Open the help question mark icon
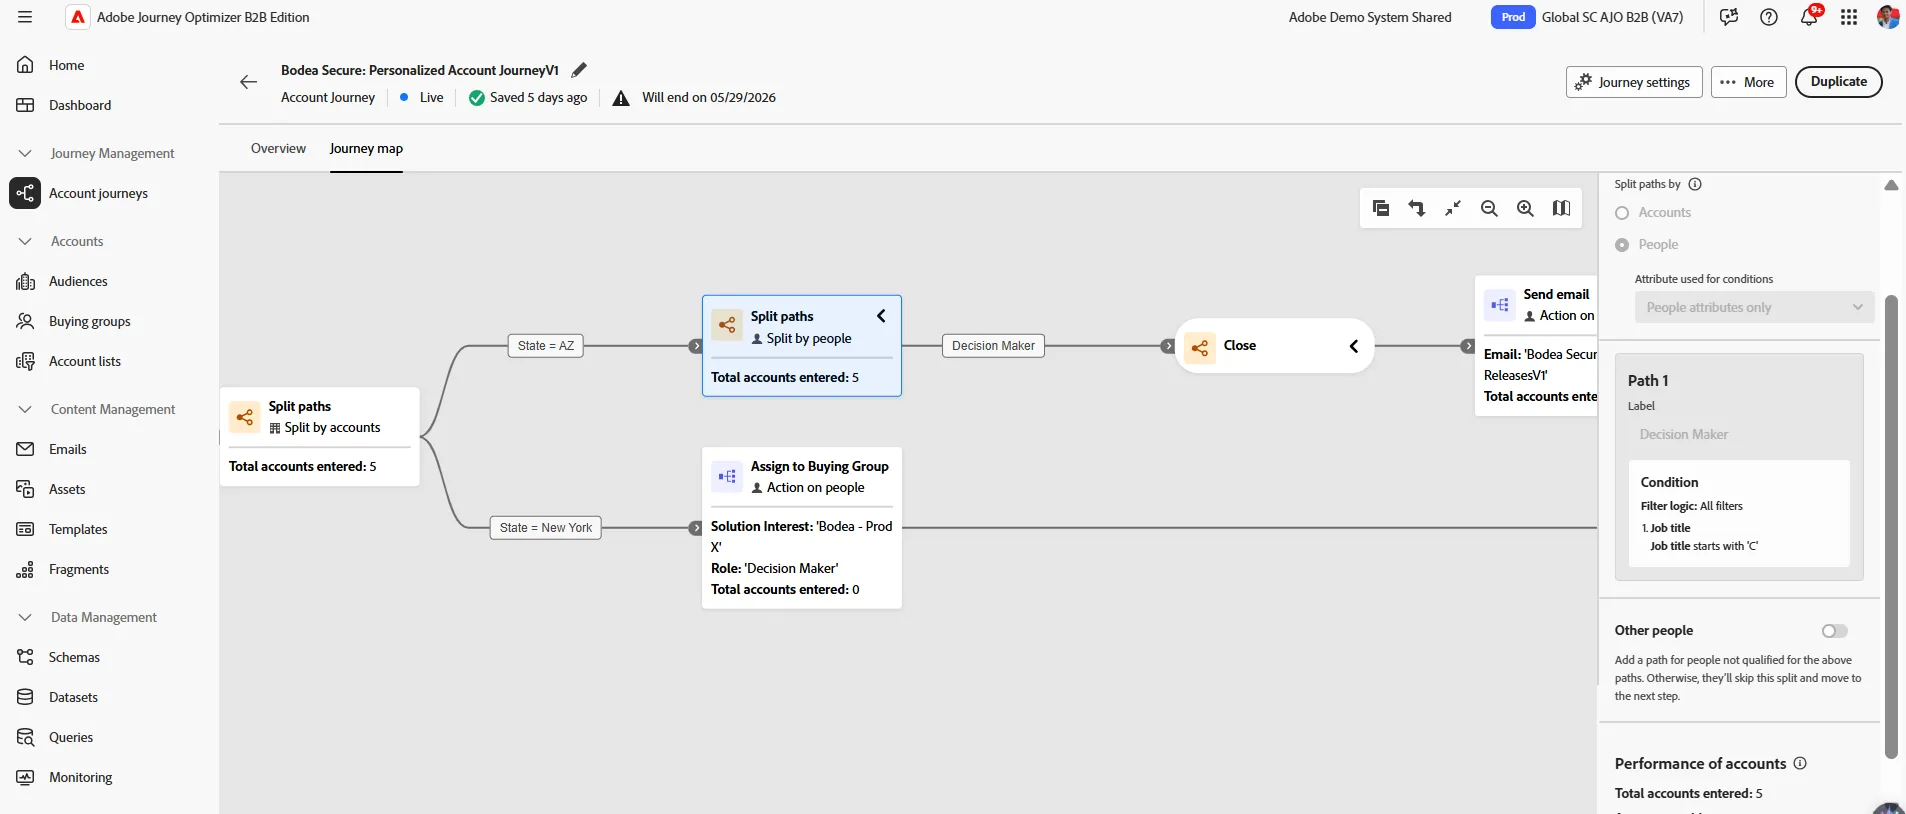The width and height of the screenshot is (1906, 814). (x=1769, y=17)
